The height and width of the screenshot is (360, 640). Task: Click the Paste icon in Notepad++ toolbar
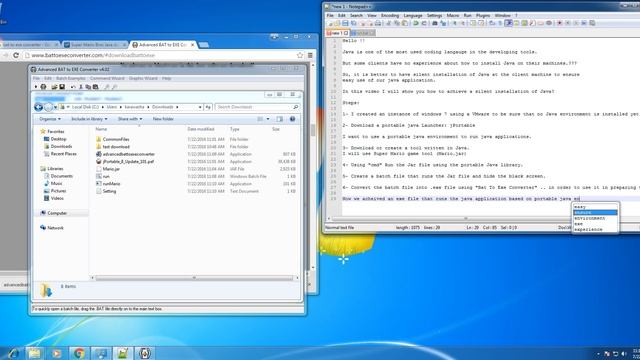tap(405, 23)
